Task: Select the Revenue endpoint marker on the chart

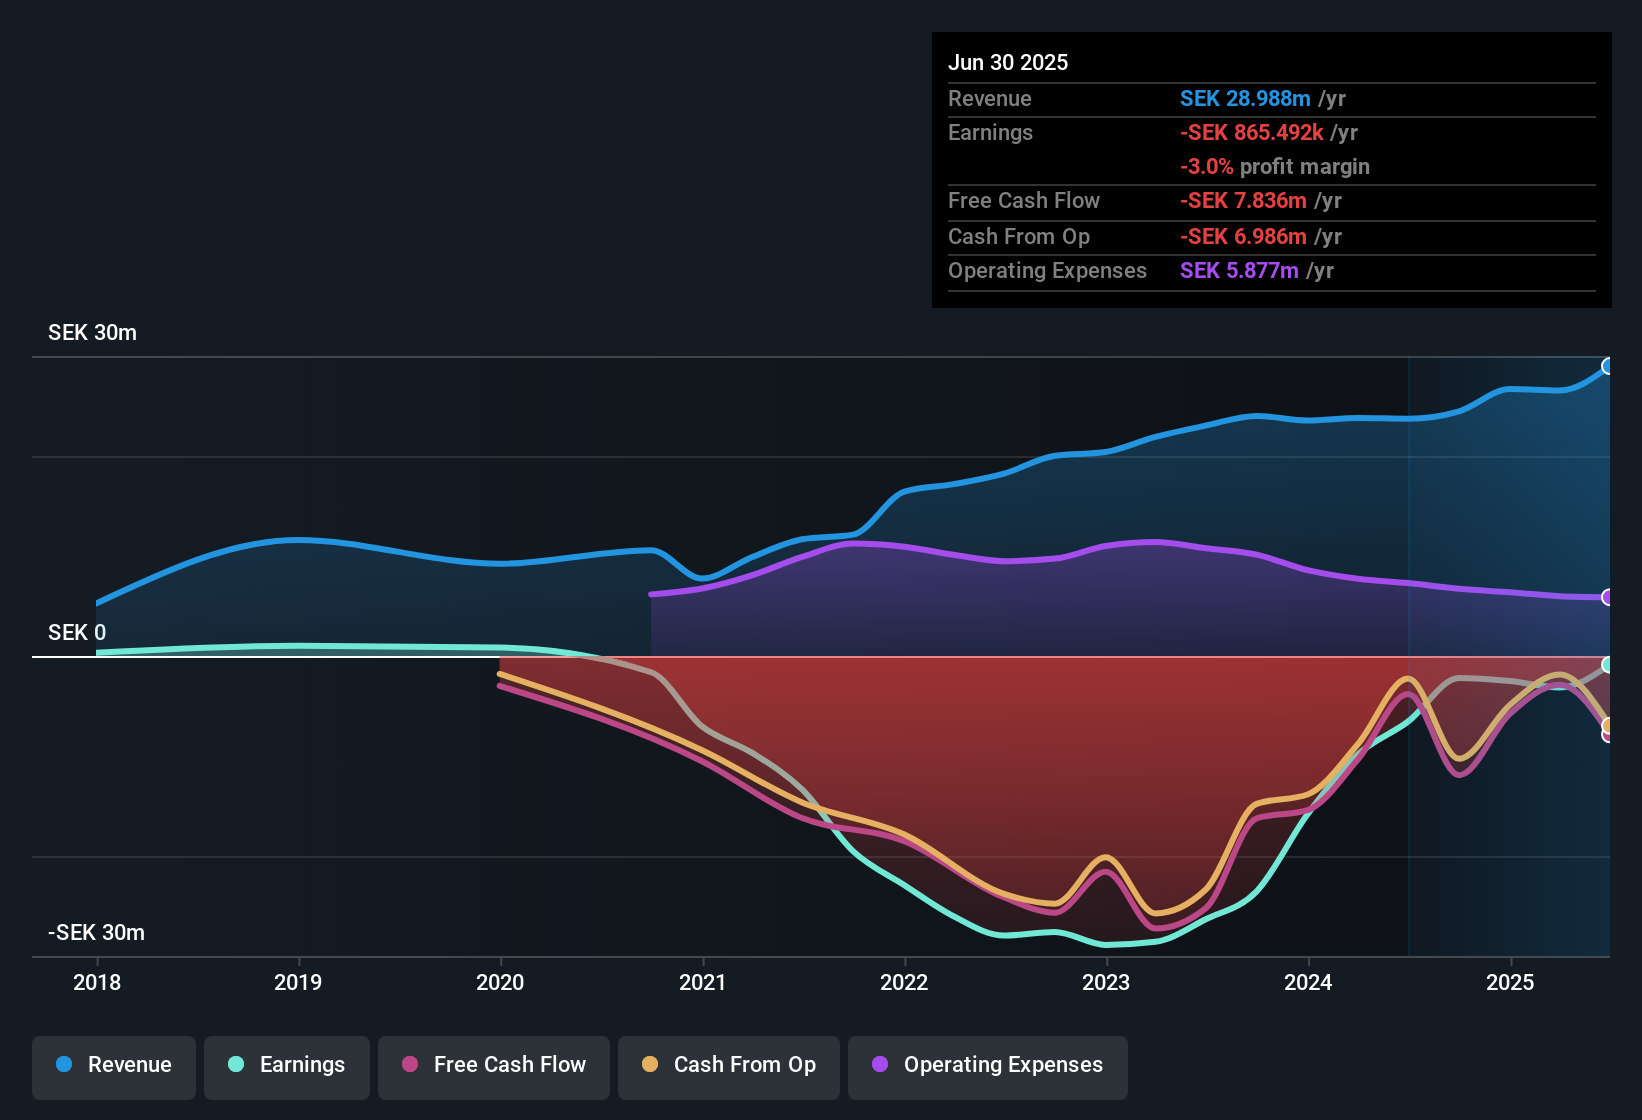Action: coord(1608,368)
